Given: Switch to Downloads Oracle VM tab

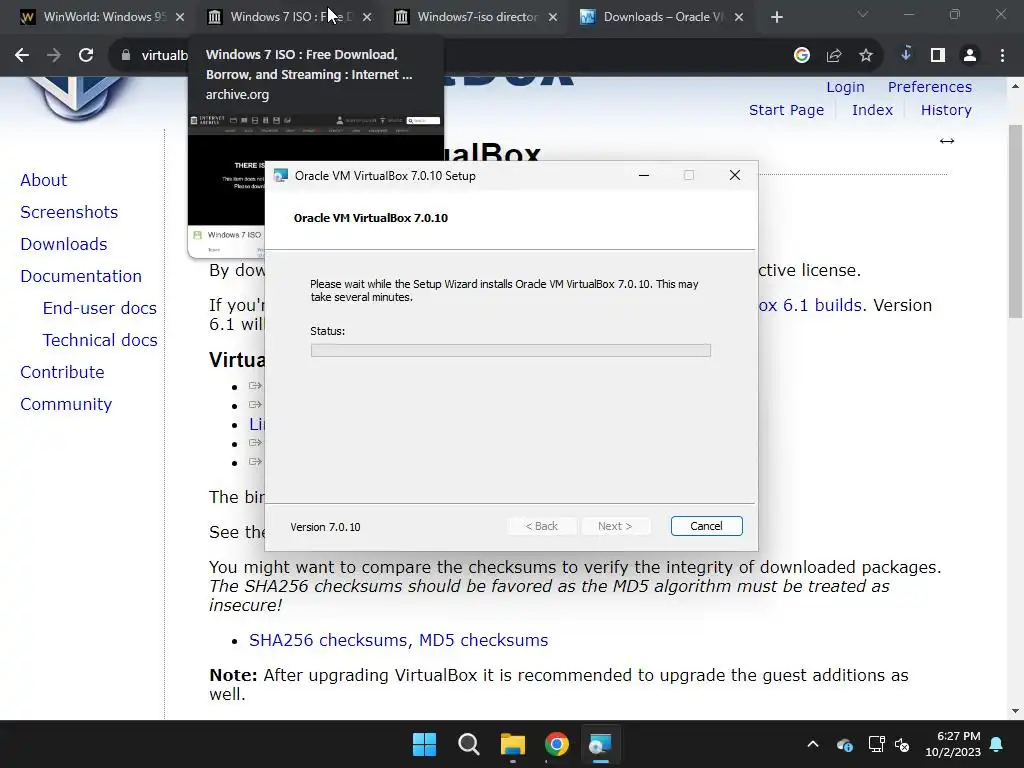Looking at the screenshot, I should 663,17.
